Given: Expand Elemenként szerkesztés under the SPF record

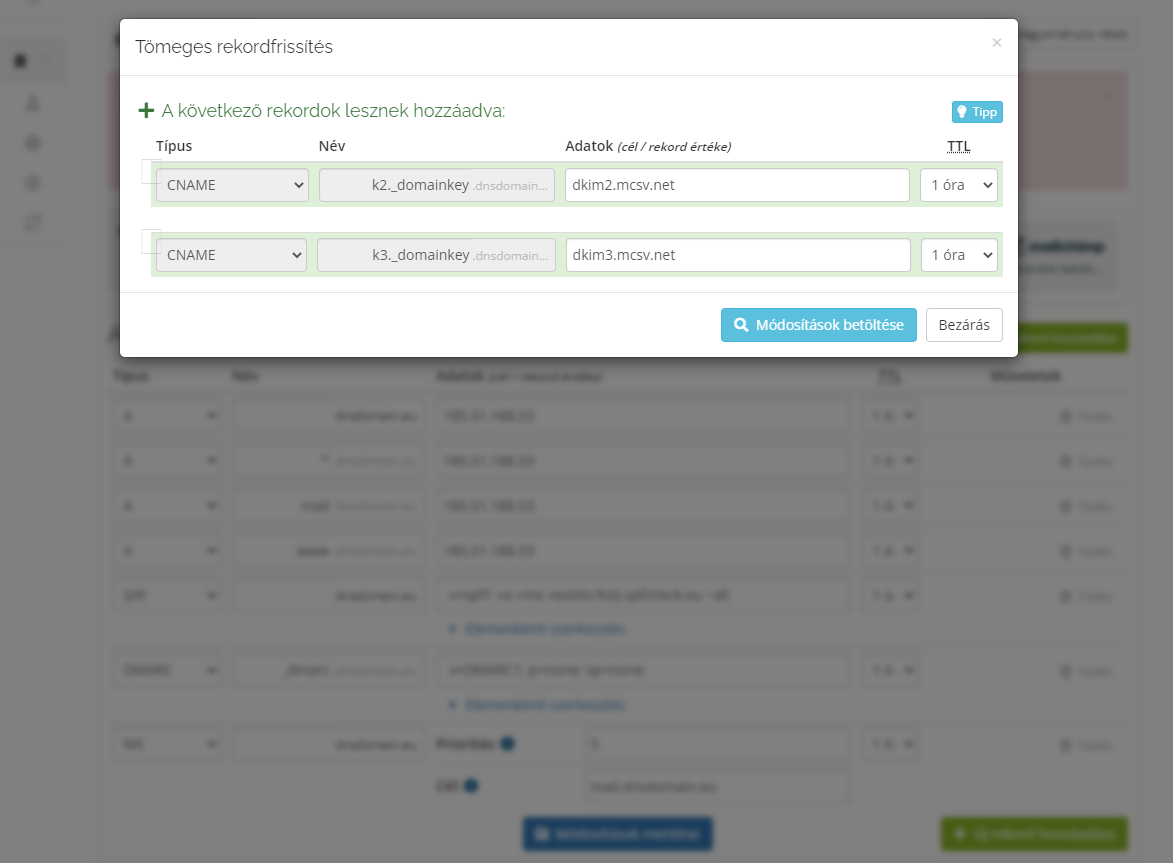Looking at the screenshot, I should 537,628.
